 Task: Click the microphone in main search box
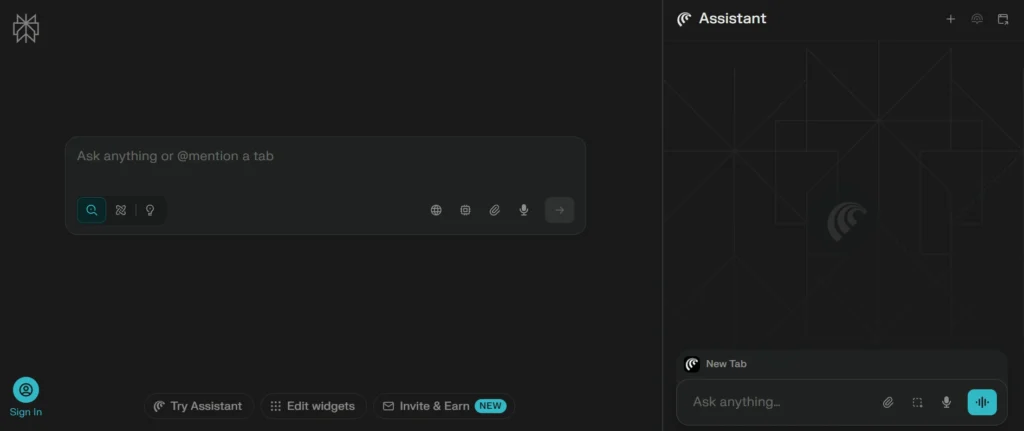click(x=523, y=210)
